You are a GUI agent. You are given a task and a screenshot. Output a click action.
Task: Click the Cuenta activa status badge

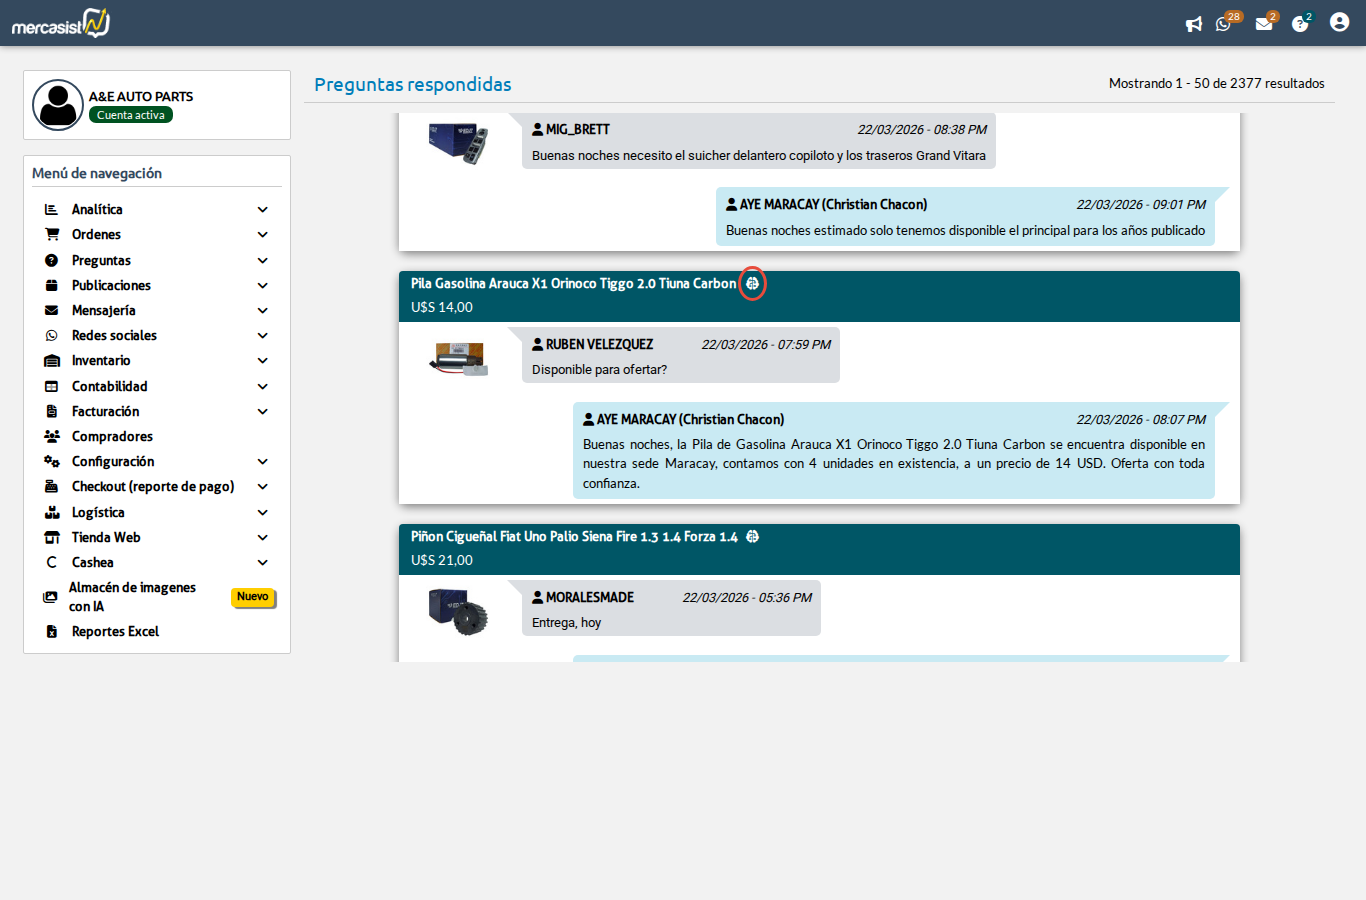pyautogui.click(x=131, y=115)
